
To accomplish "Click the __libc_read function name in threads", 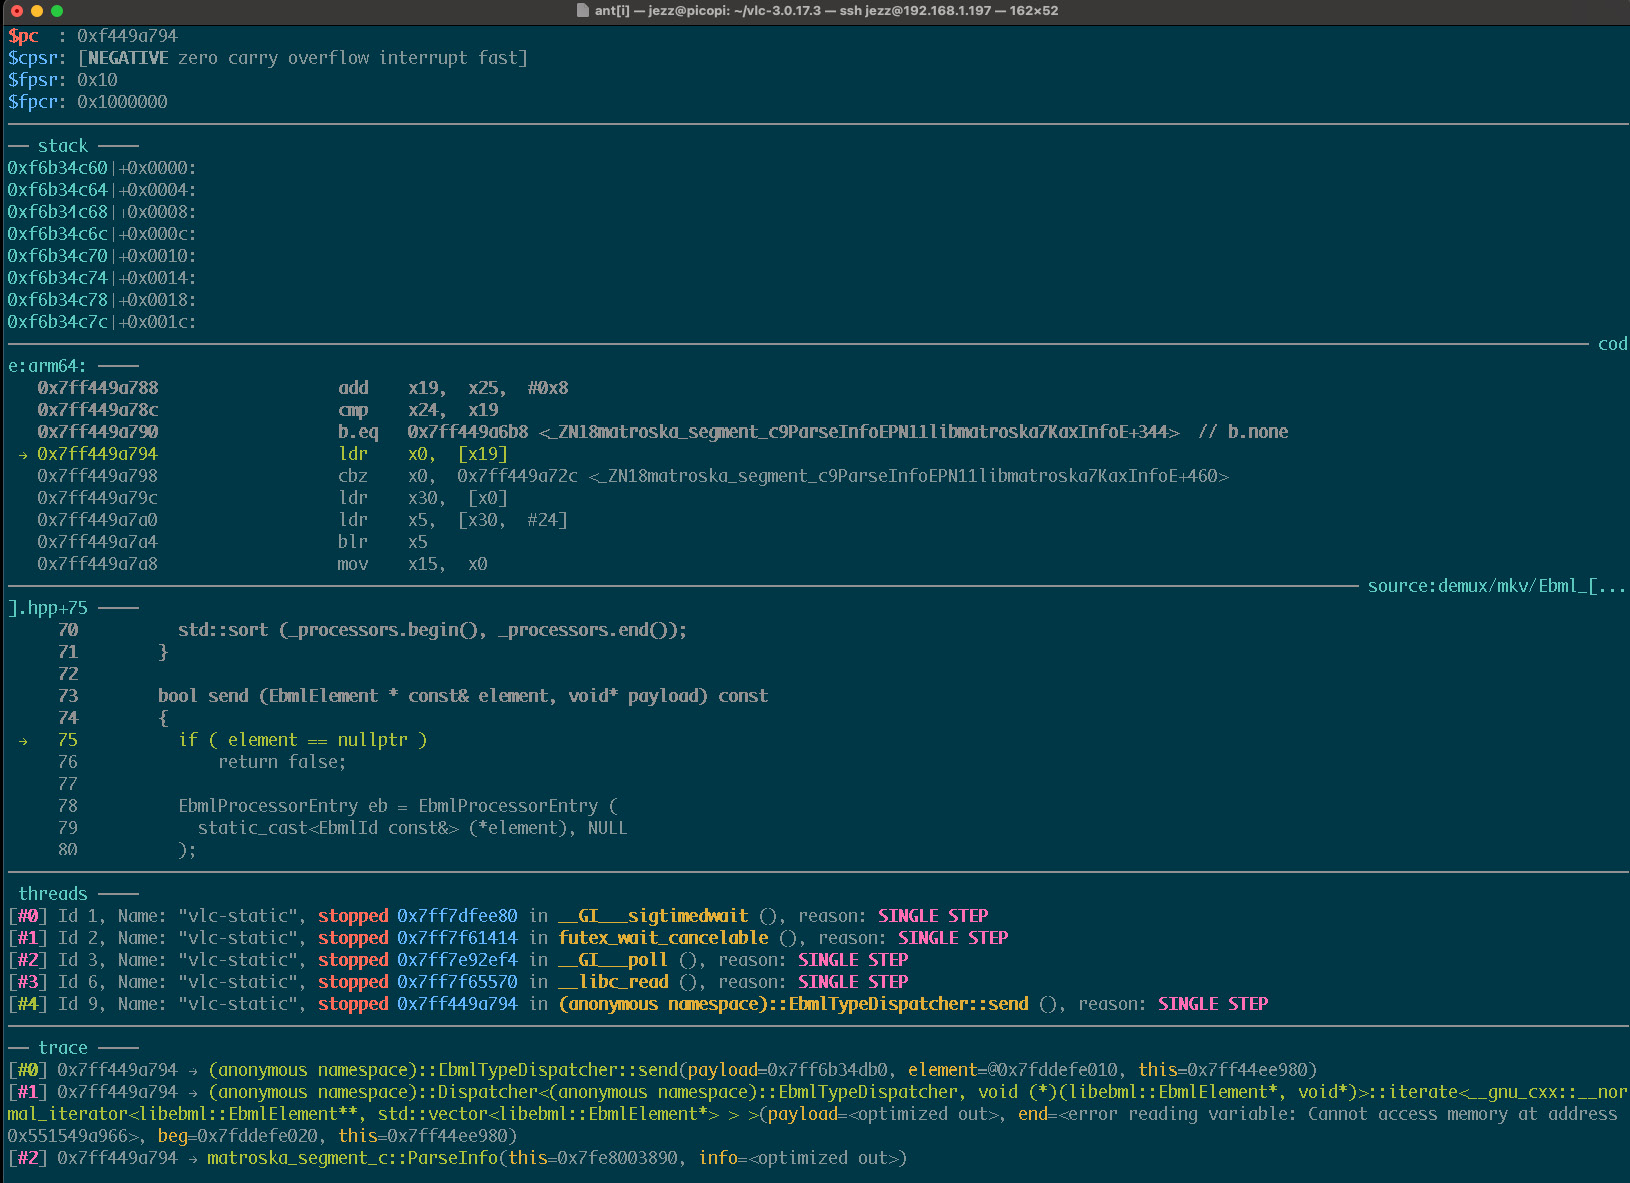I will pos(613,982).
